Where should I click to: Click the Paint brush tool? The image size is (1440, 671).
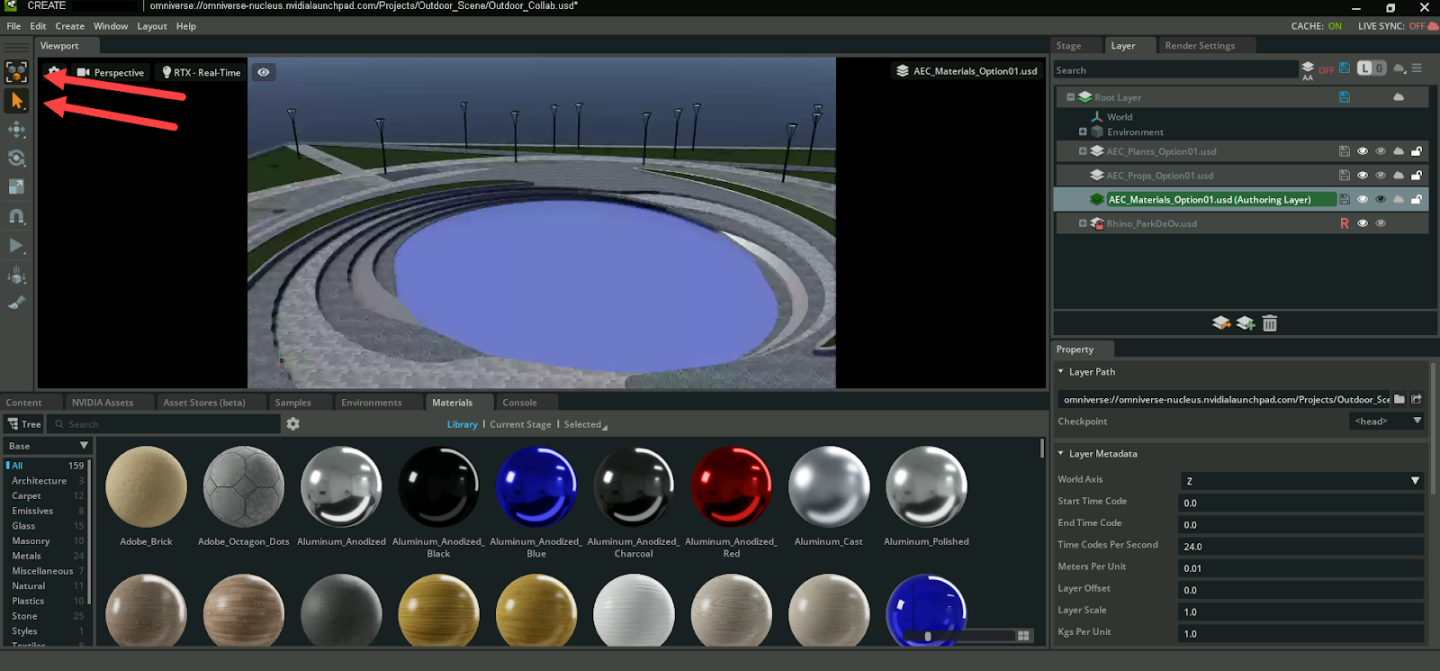click(17, 302)
